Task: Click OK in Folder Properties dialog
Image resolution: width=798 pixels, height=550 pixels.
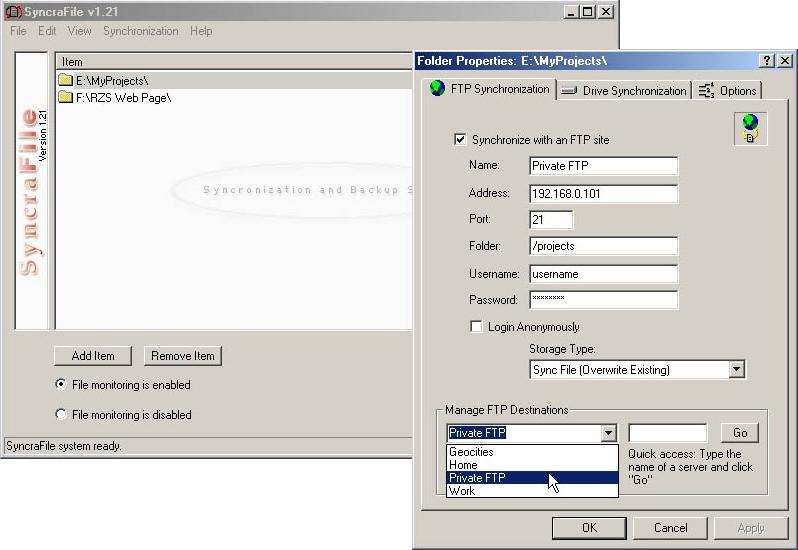Action: click(589, 528)
